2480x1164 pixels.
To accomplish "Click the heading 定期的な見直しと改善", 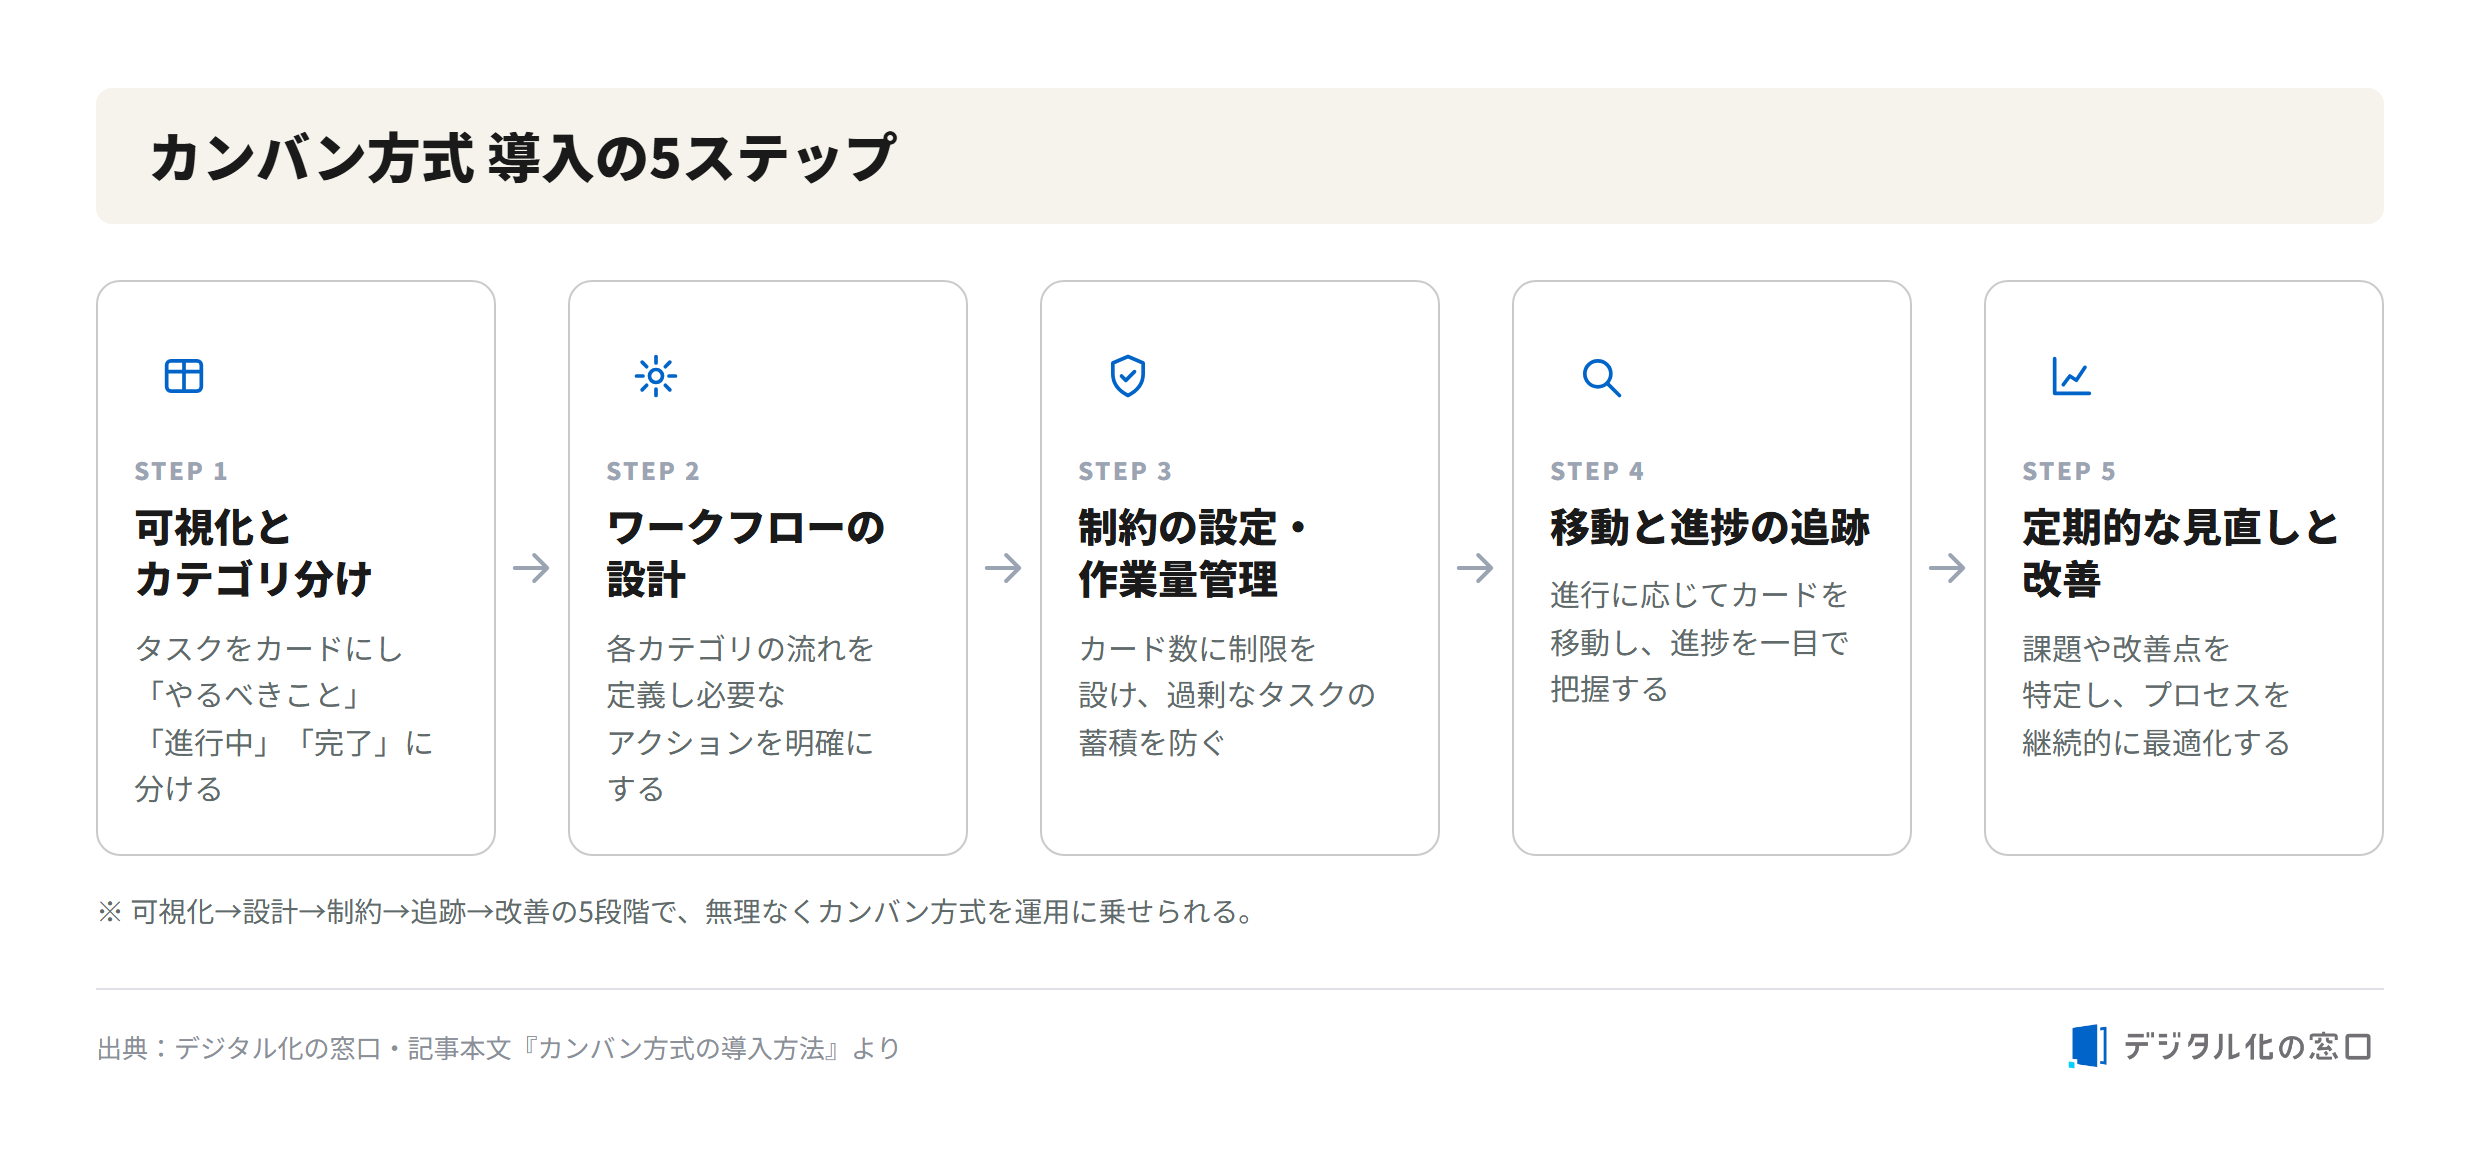I will click(2181, 553).
